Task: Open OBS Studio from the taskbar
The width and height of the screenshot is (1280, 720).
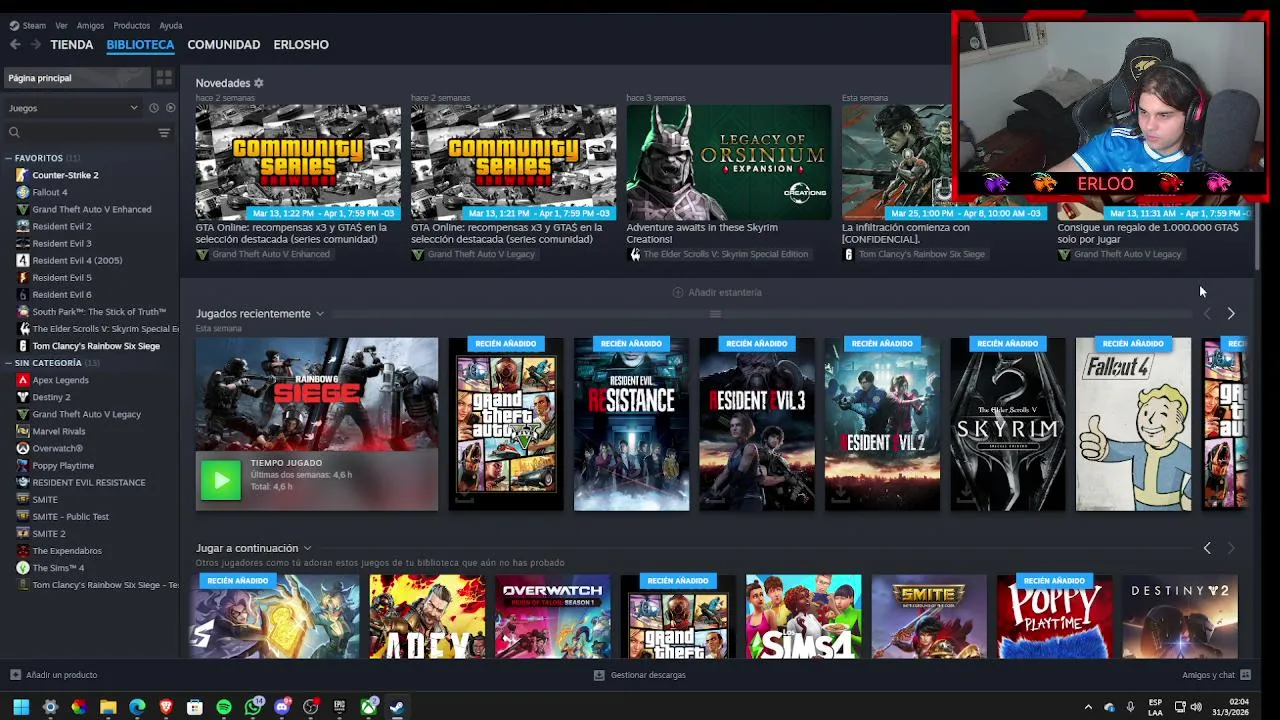Action: [x=311, y=707]
